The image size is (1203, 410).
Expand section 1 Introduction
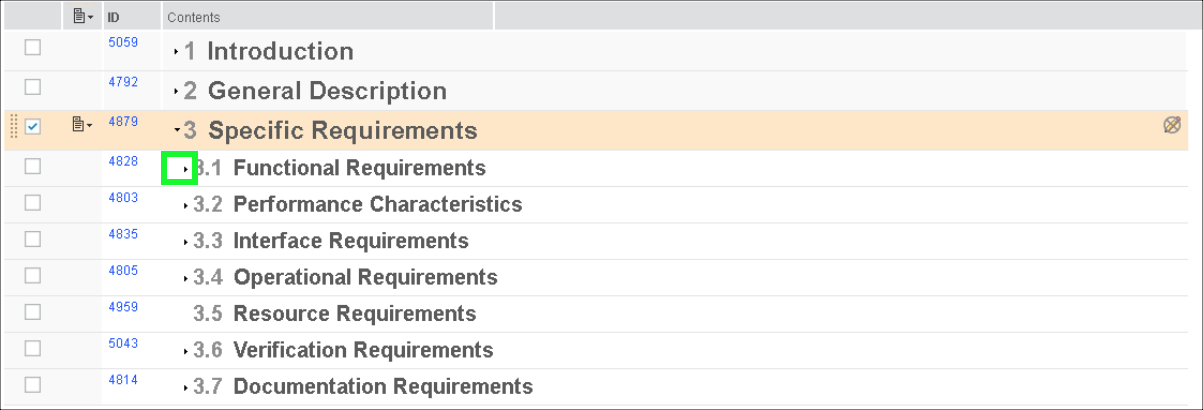pos(177,52)
